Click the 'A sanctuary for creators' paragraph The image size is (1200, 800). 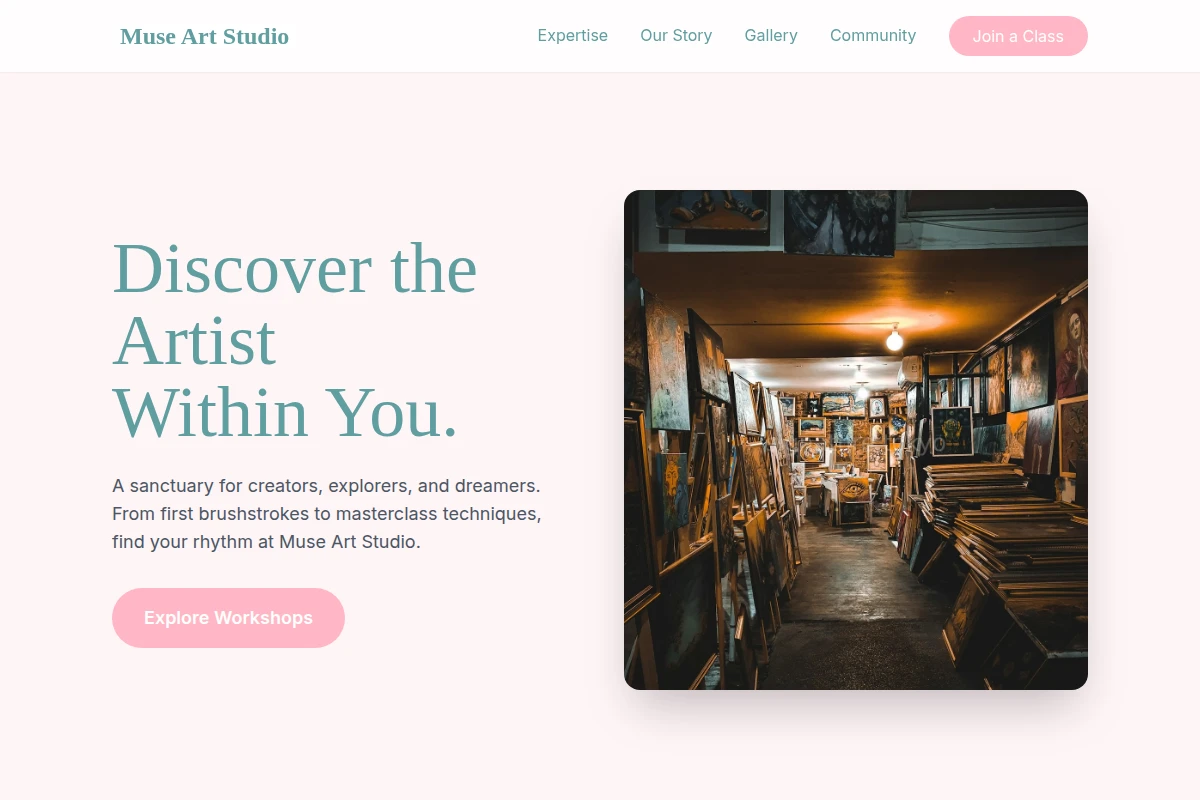pyautogui.click(x=327, y=514)
